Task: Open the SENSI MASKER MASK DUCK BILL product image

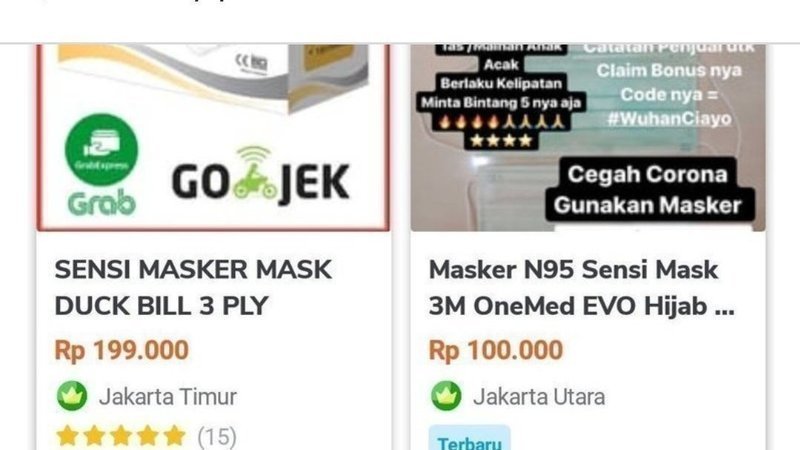Action: (213, 137)
